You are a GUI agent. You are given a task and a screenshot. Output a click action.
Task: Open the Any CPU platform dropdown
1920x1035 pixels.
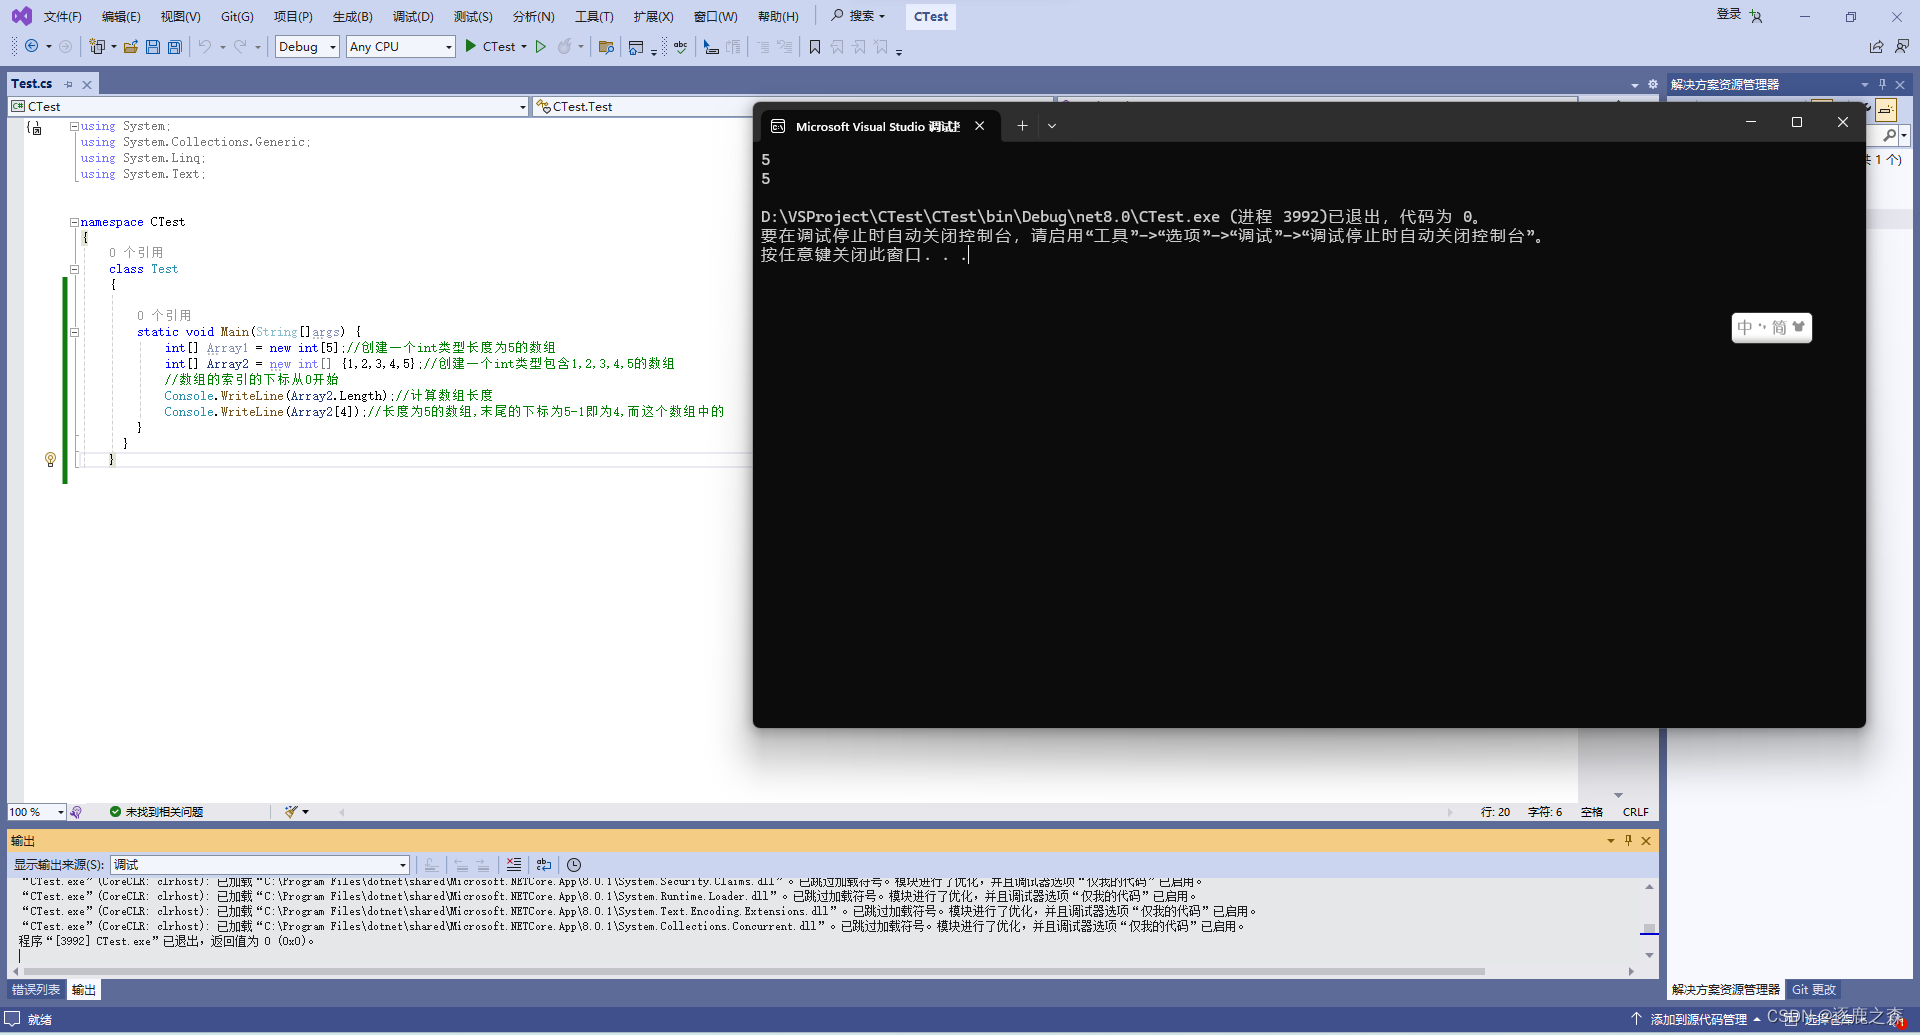point(401,46)
